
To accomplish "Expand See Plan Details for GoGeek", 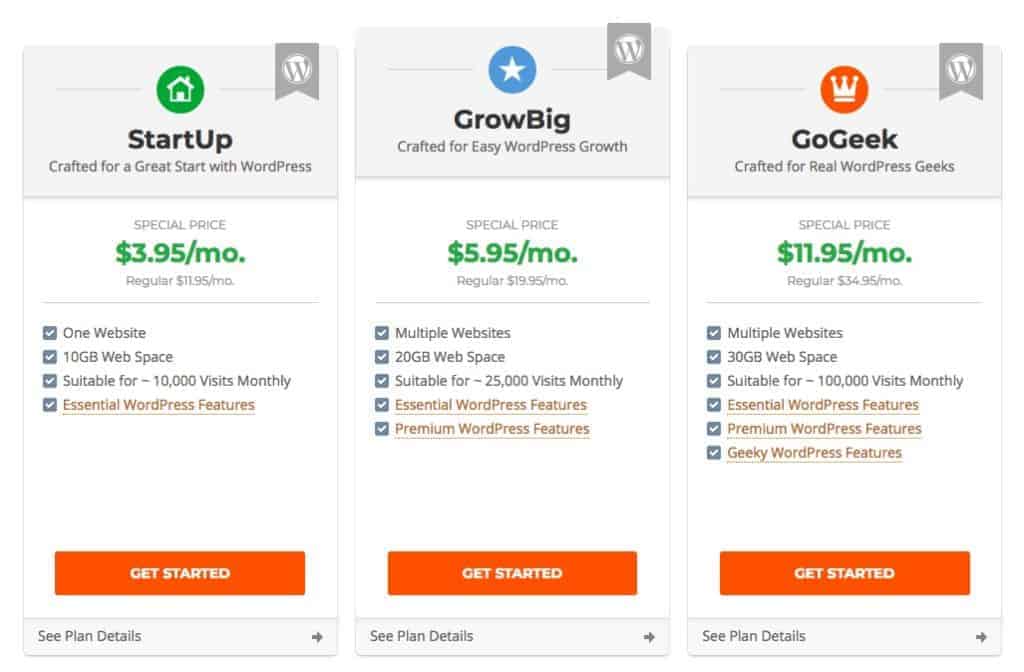I will coord(844,636).
